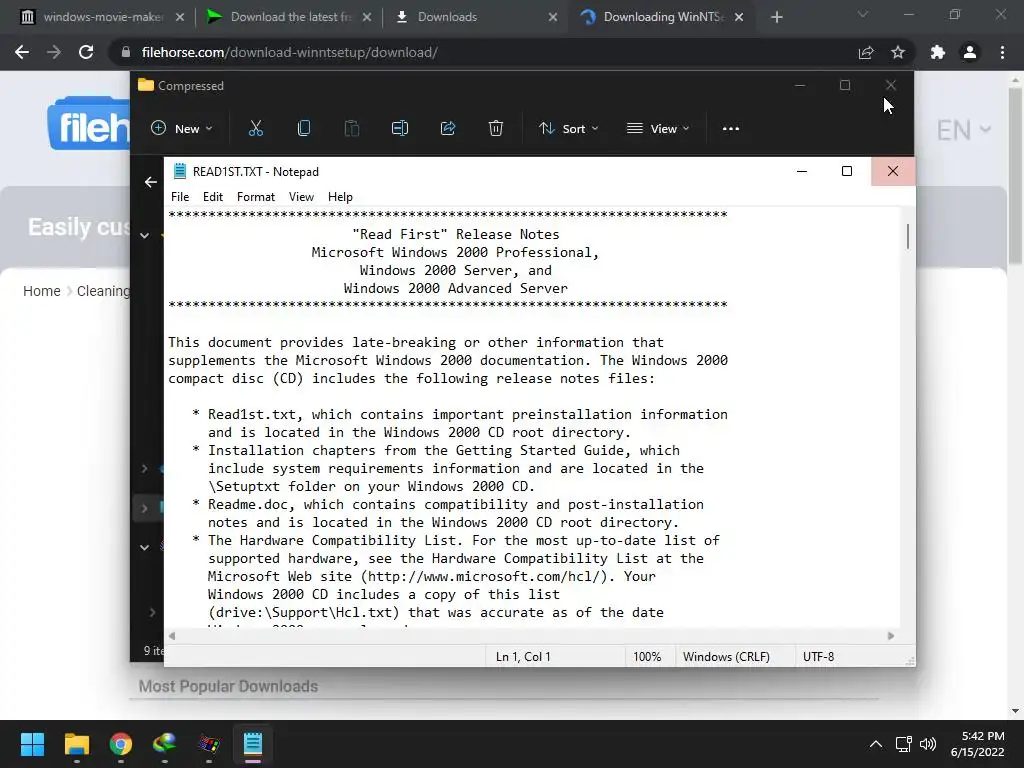Open the Chrome profile icon
Viewport: 1024px width, 768px height.
click(970, 52)
